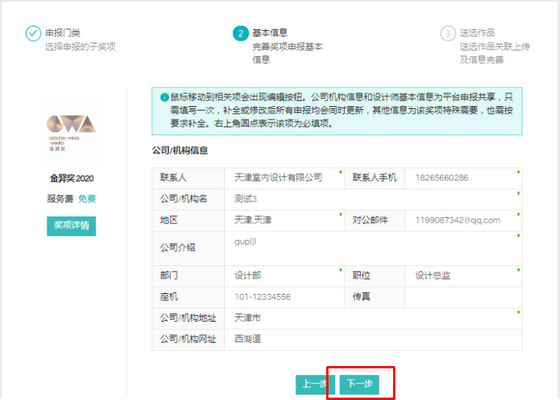
Task: Click the 奖项详情 button
Action: tap(71, 226)
